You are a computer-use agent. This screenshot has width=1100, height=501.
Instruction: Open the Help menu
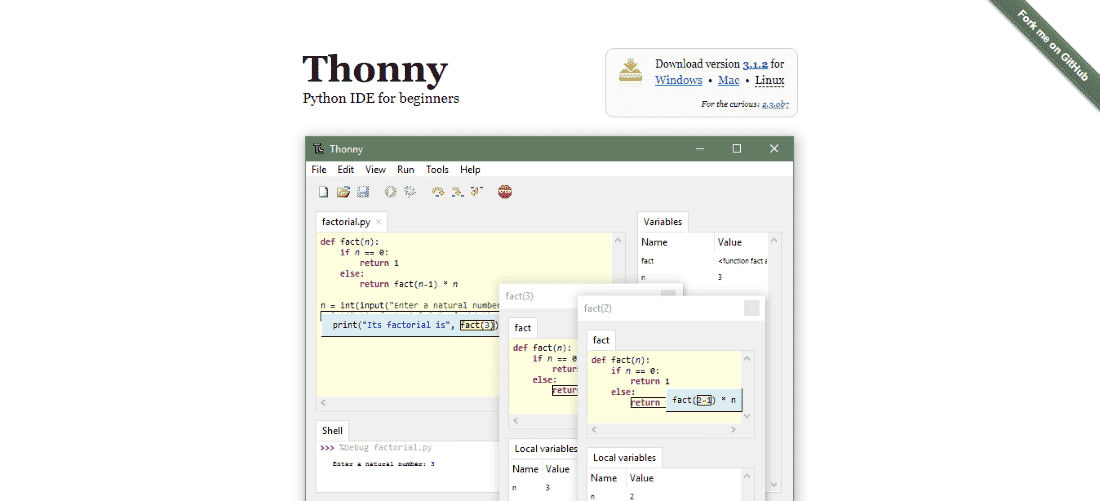pyautogui.click(x=470, y=169)
